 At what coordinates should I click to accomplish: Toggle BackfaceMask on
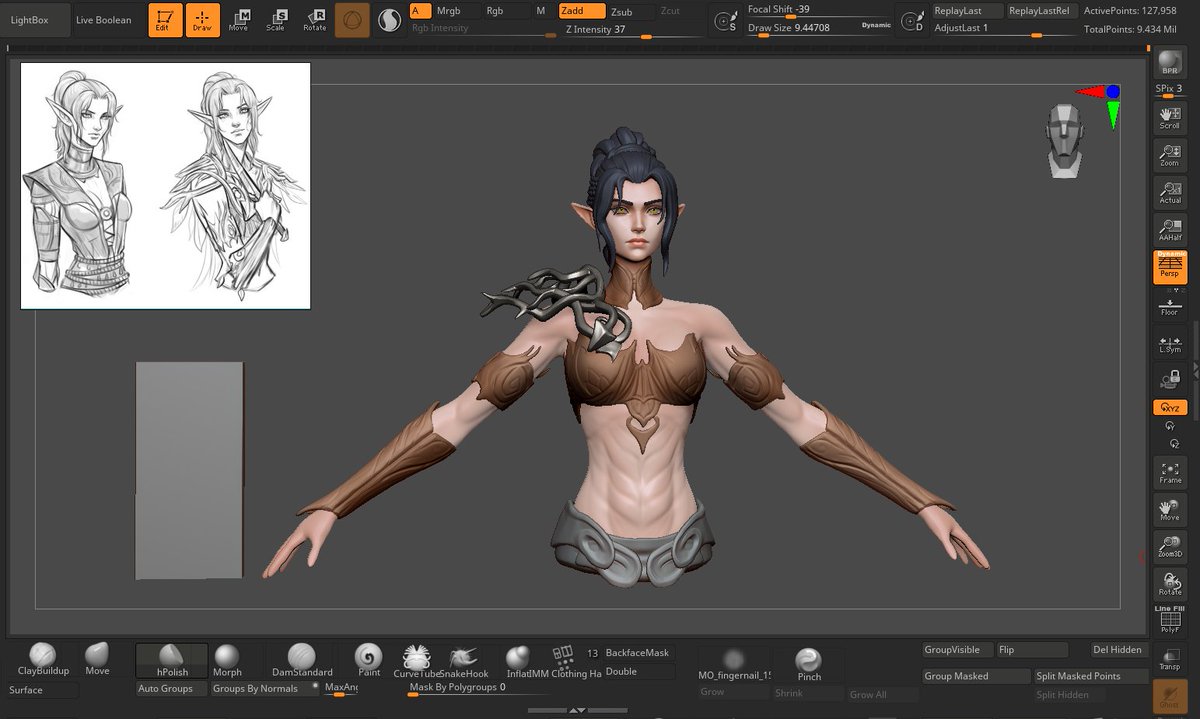[x=640, y=652]
